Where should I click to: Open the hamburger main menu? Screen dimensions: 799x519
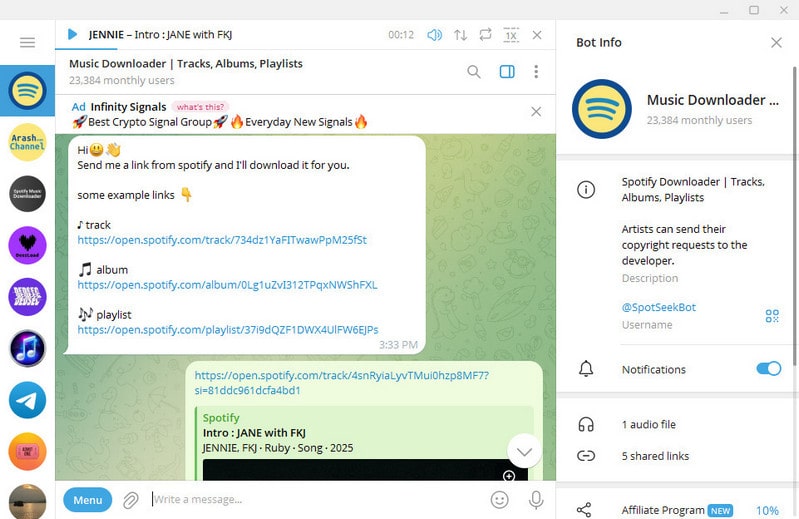coord(28,42)
